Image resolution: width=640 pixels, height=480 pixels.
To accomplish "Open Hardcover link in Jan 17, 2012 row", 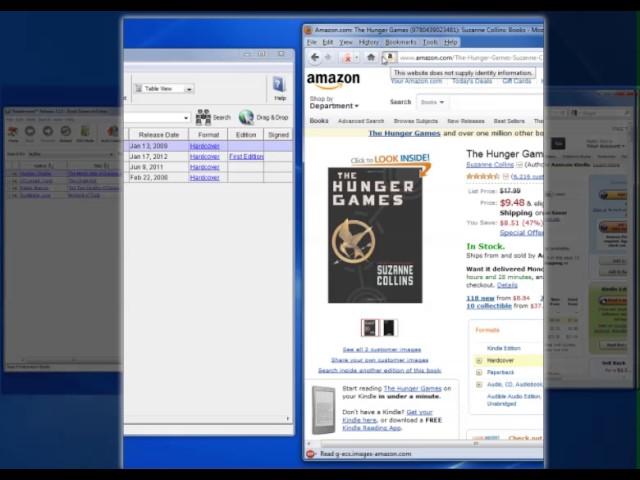I will pyautogui.click(x=204, y=157).
